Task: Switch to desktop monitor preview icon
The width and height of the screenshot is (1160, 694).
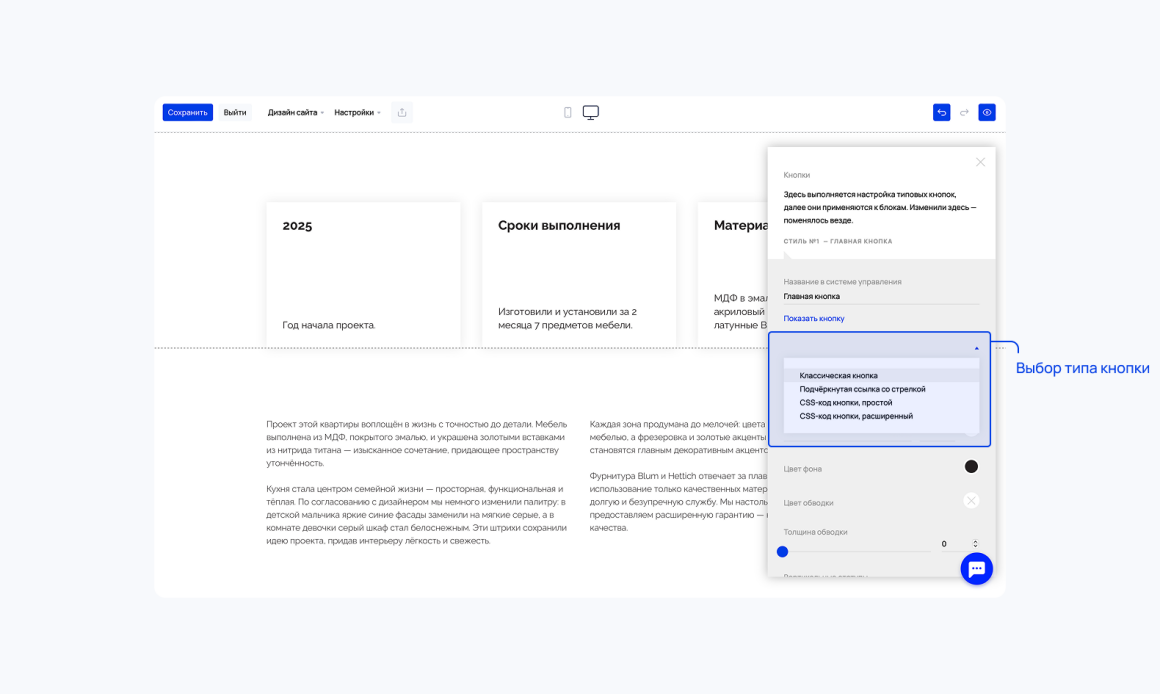Action: pyautogui.click(x=590, y=112)
